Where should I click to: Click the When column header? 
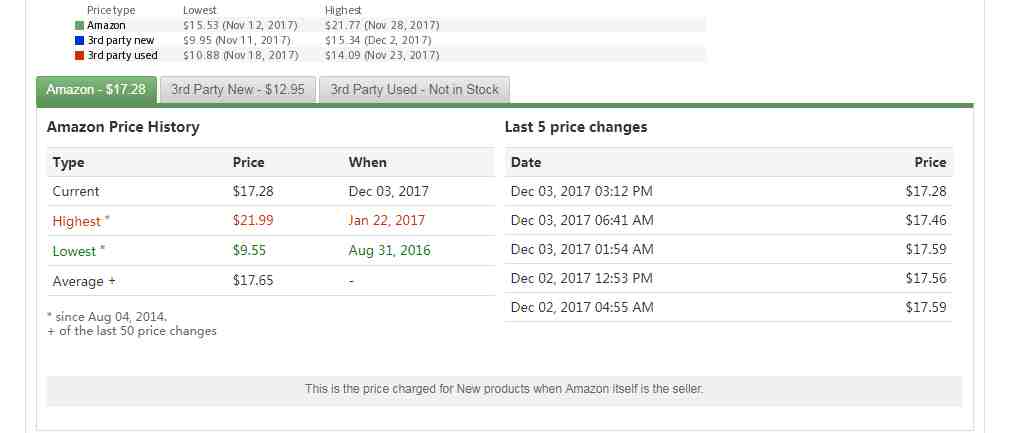[x=368, y=163]
